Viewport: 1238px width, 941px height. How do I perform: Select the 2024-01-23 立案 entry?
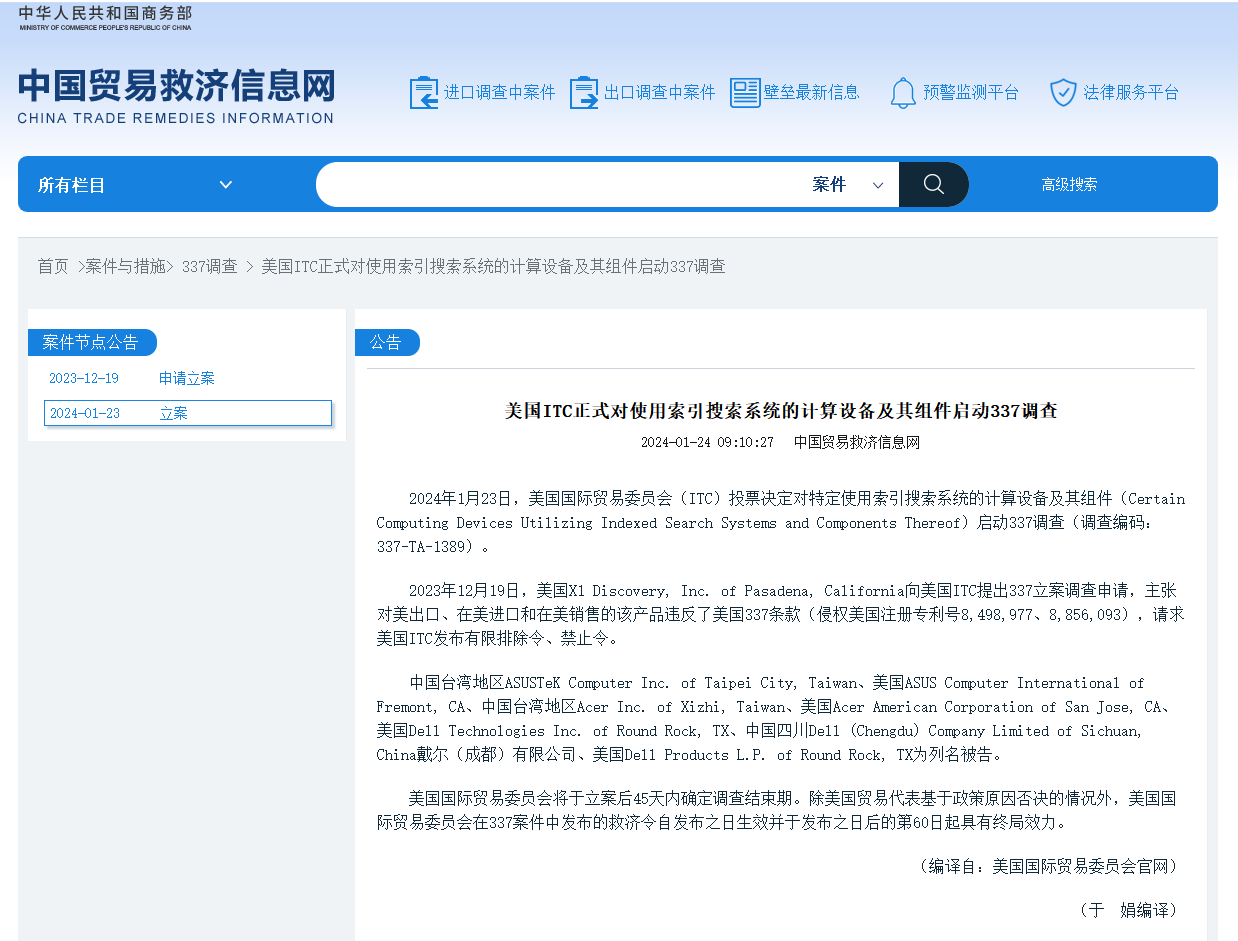point(188,413)
